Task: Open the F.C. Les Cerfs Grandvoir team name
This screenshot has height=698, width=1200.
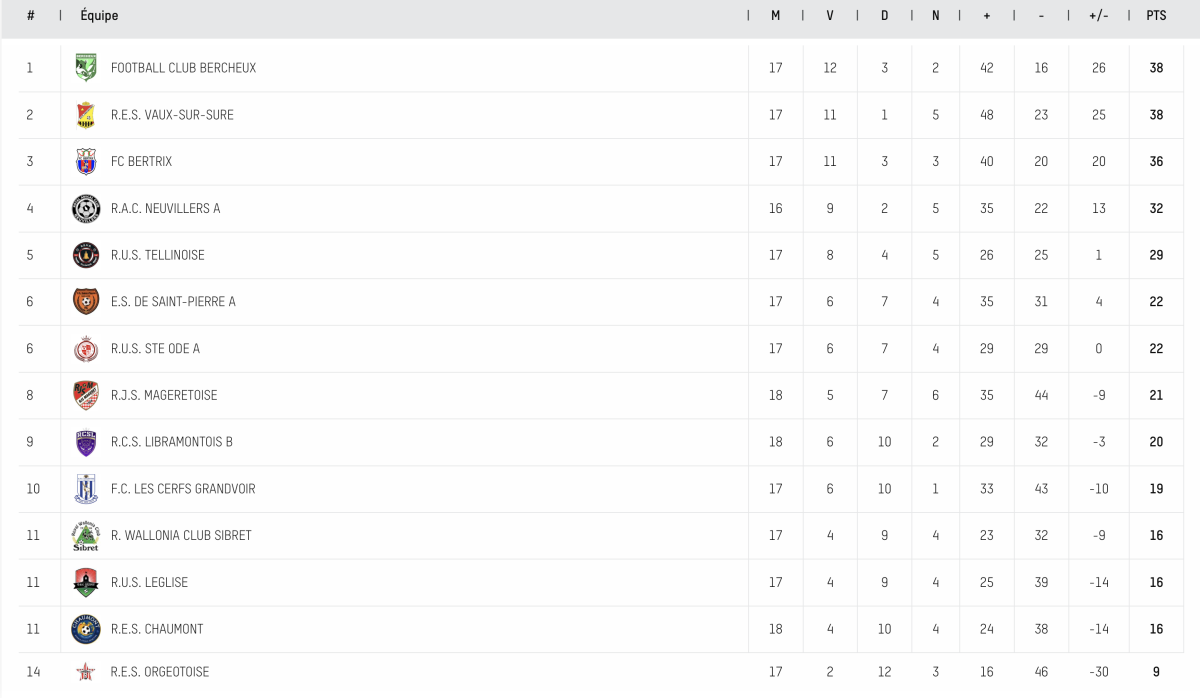Action: point(183,489)
